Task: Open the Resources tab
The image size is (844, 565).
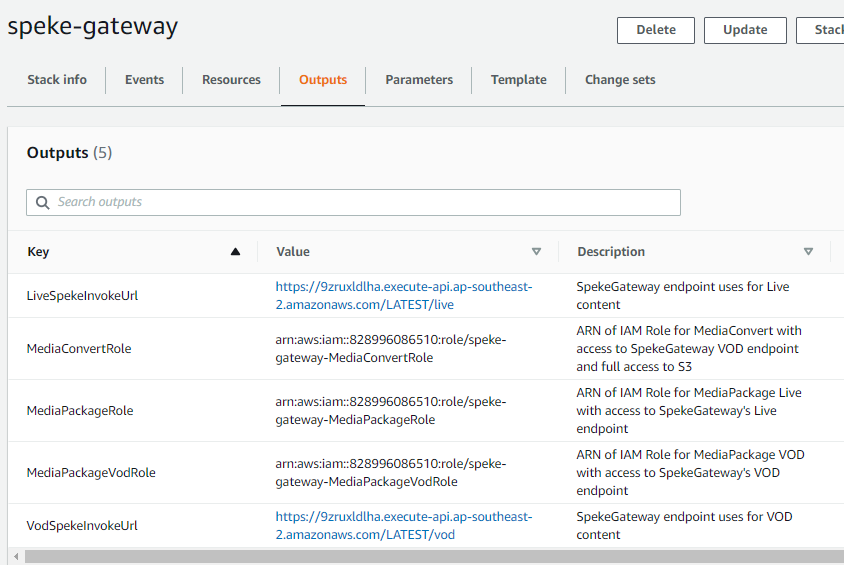Action: [231, 80]
